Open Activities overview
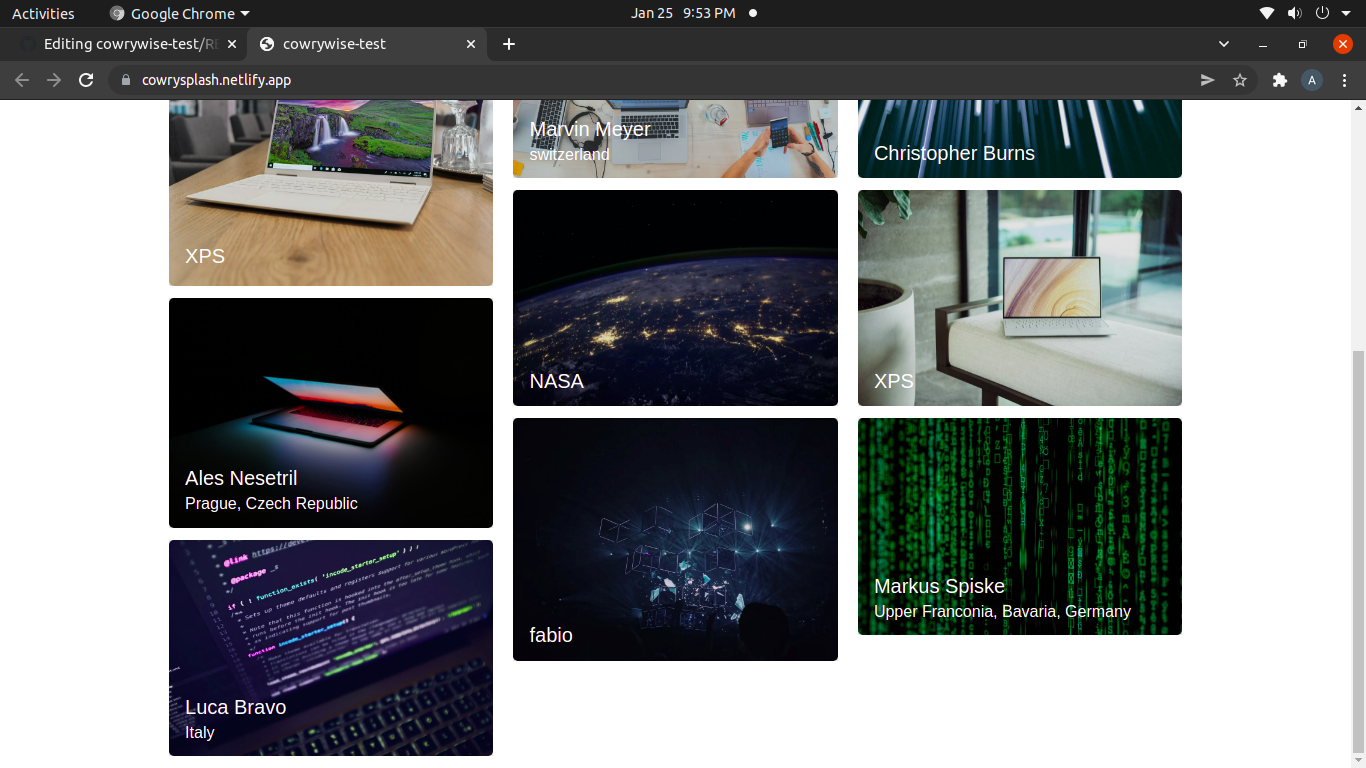The width and height of the screenshot is (1366, 768). pyautogui.click(x=43, y=14)
